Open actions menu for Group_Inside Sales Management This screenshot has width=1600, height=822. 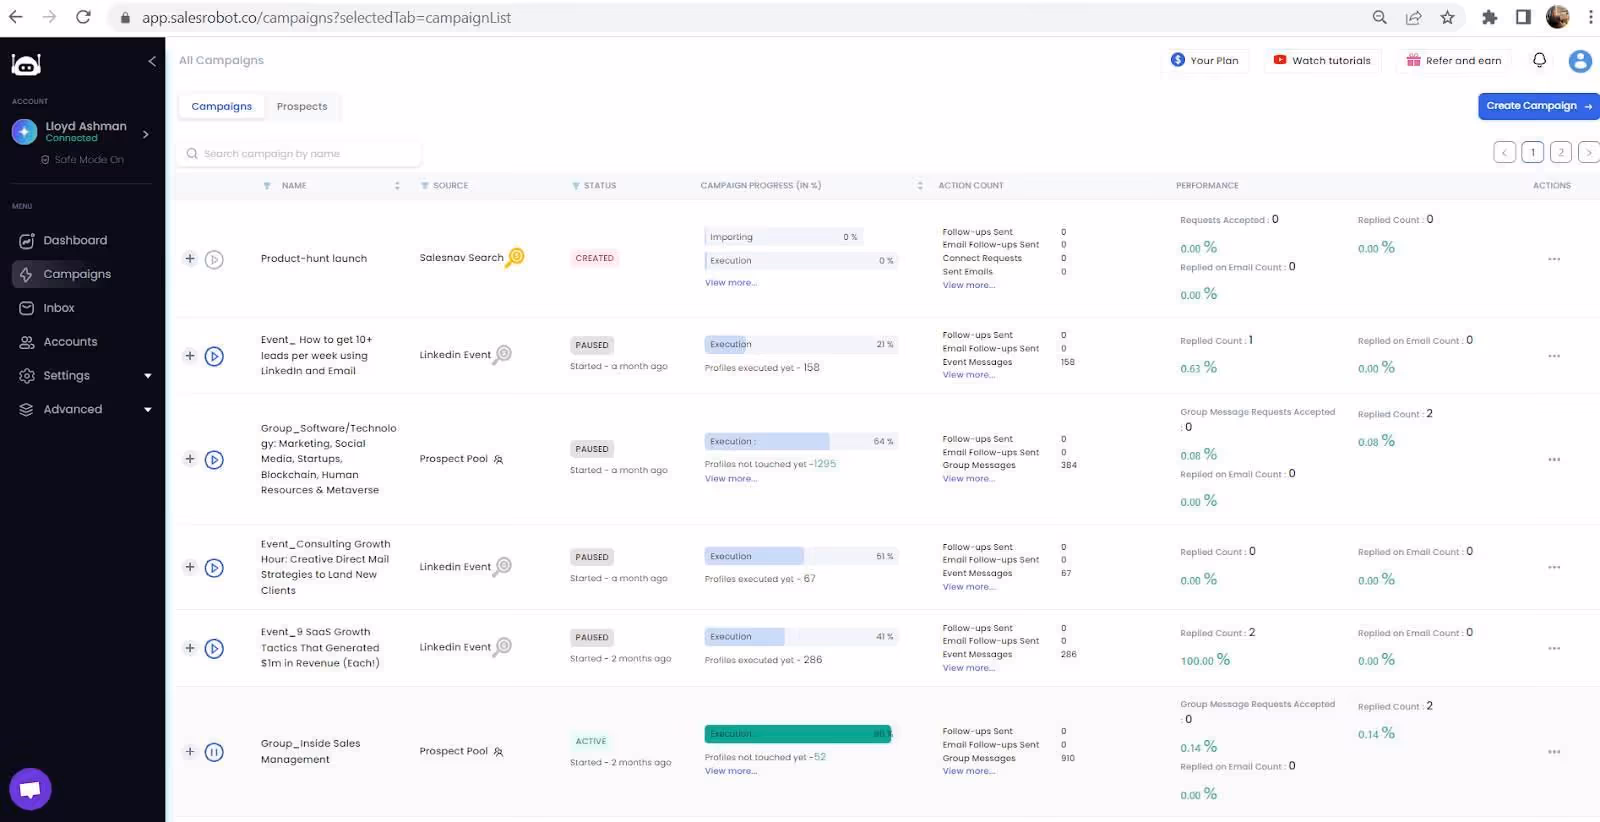click(x=1554, y=752)
